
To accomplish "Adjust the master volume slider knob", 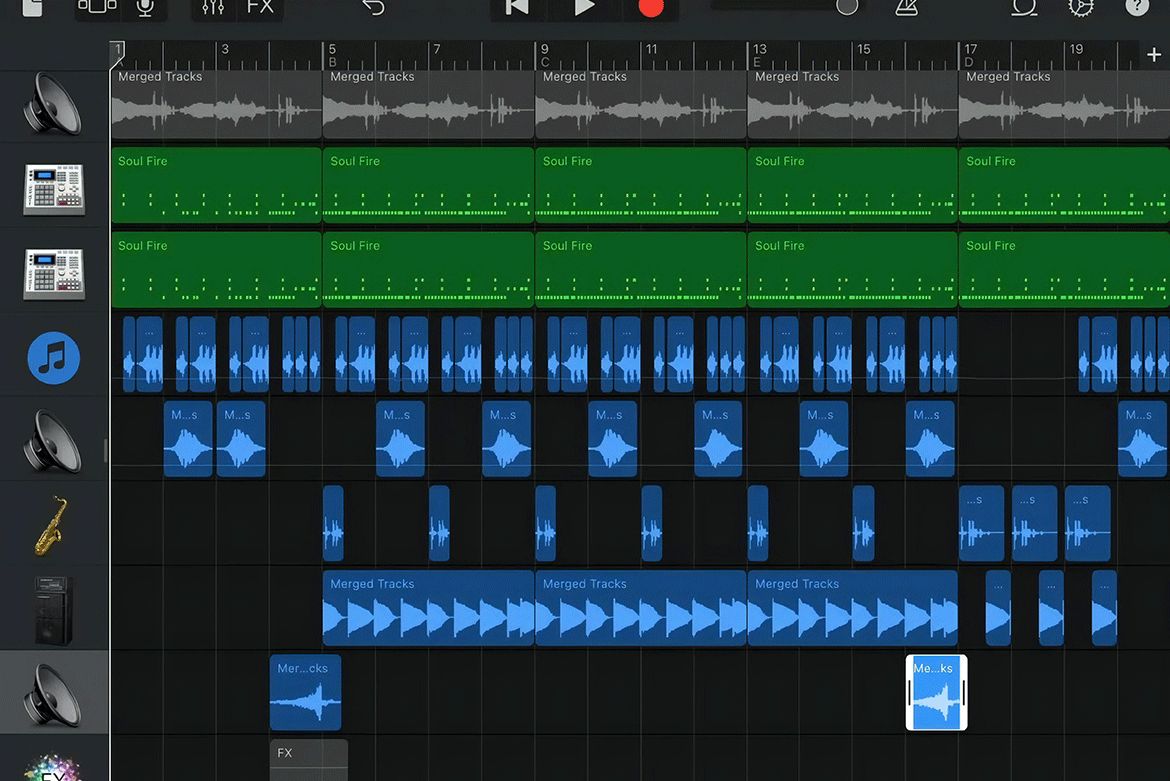I will (847, 7).
